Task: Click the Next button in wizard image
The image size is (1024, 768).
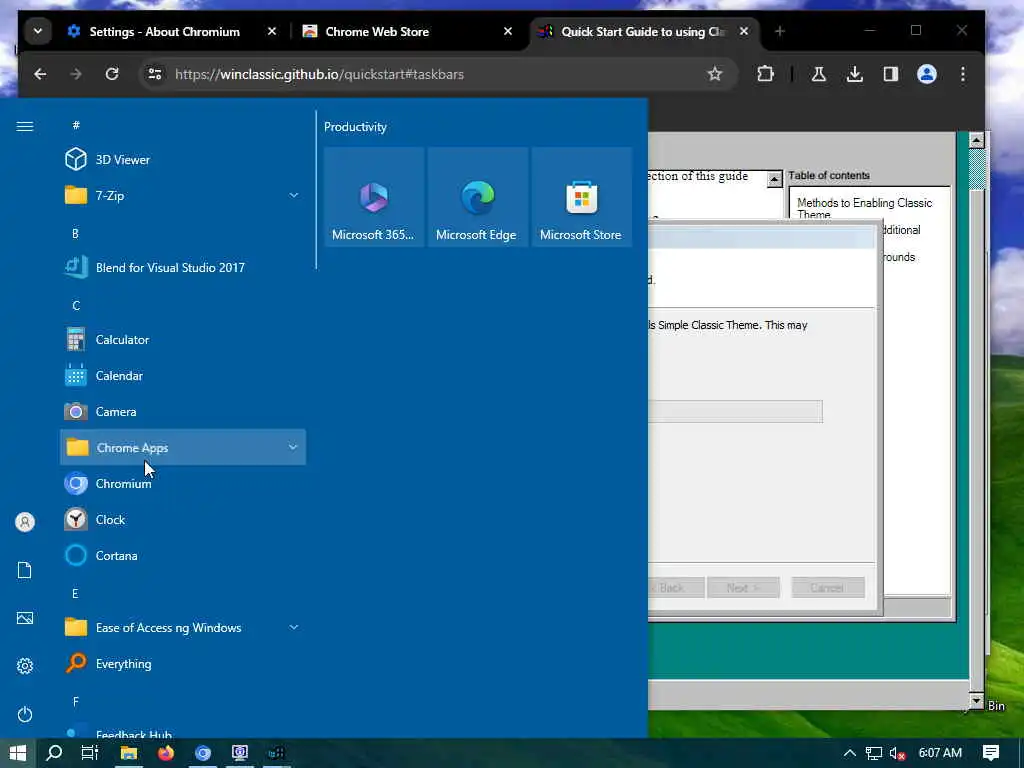Action: [x=743, y=588]
